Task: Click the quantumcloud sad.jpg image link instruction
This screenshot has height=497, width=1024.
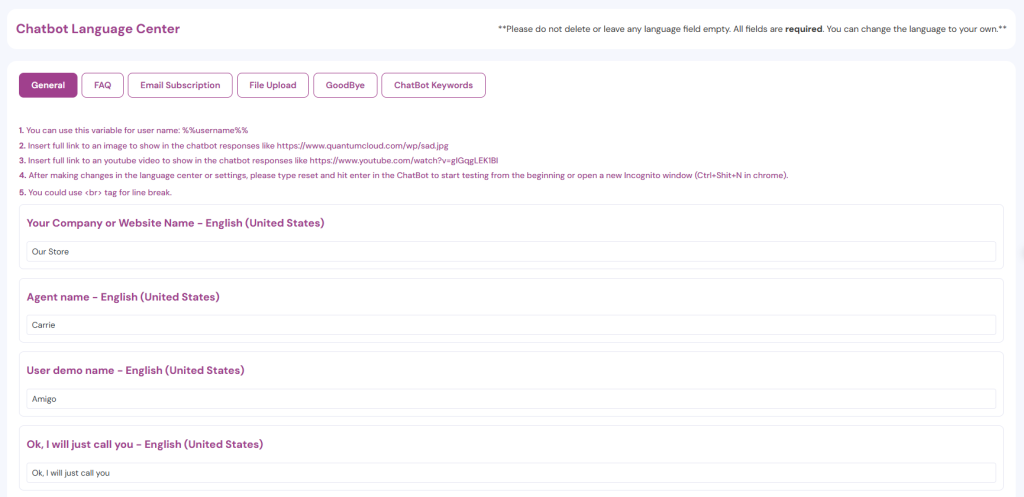Action: 238,145
